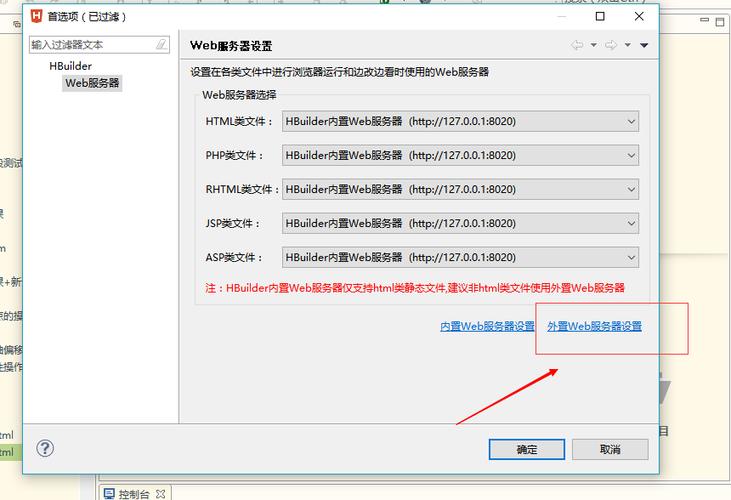Click the PHP类文件 label
This screenshot has width=731, height=500.
coord(234,156)
